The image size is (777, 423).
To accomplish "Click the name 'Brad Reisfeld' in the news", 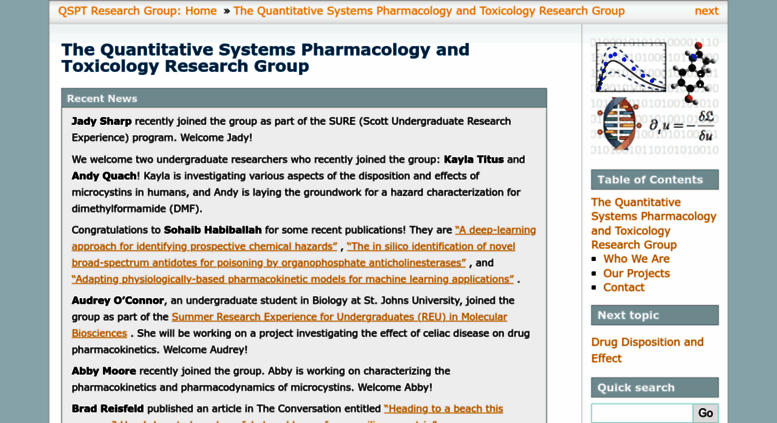I will pyautogui.click(x=108, y=409).
